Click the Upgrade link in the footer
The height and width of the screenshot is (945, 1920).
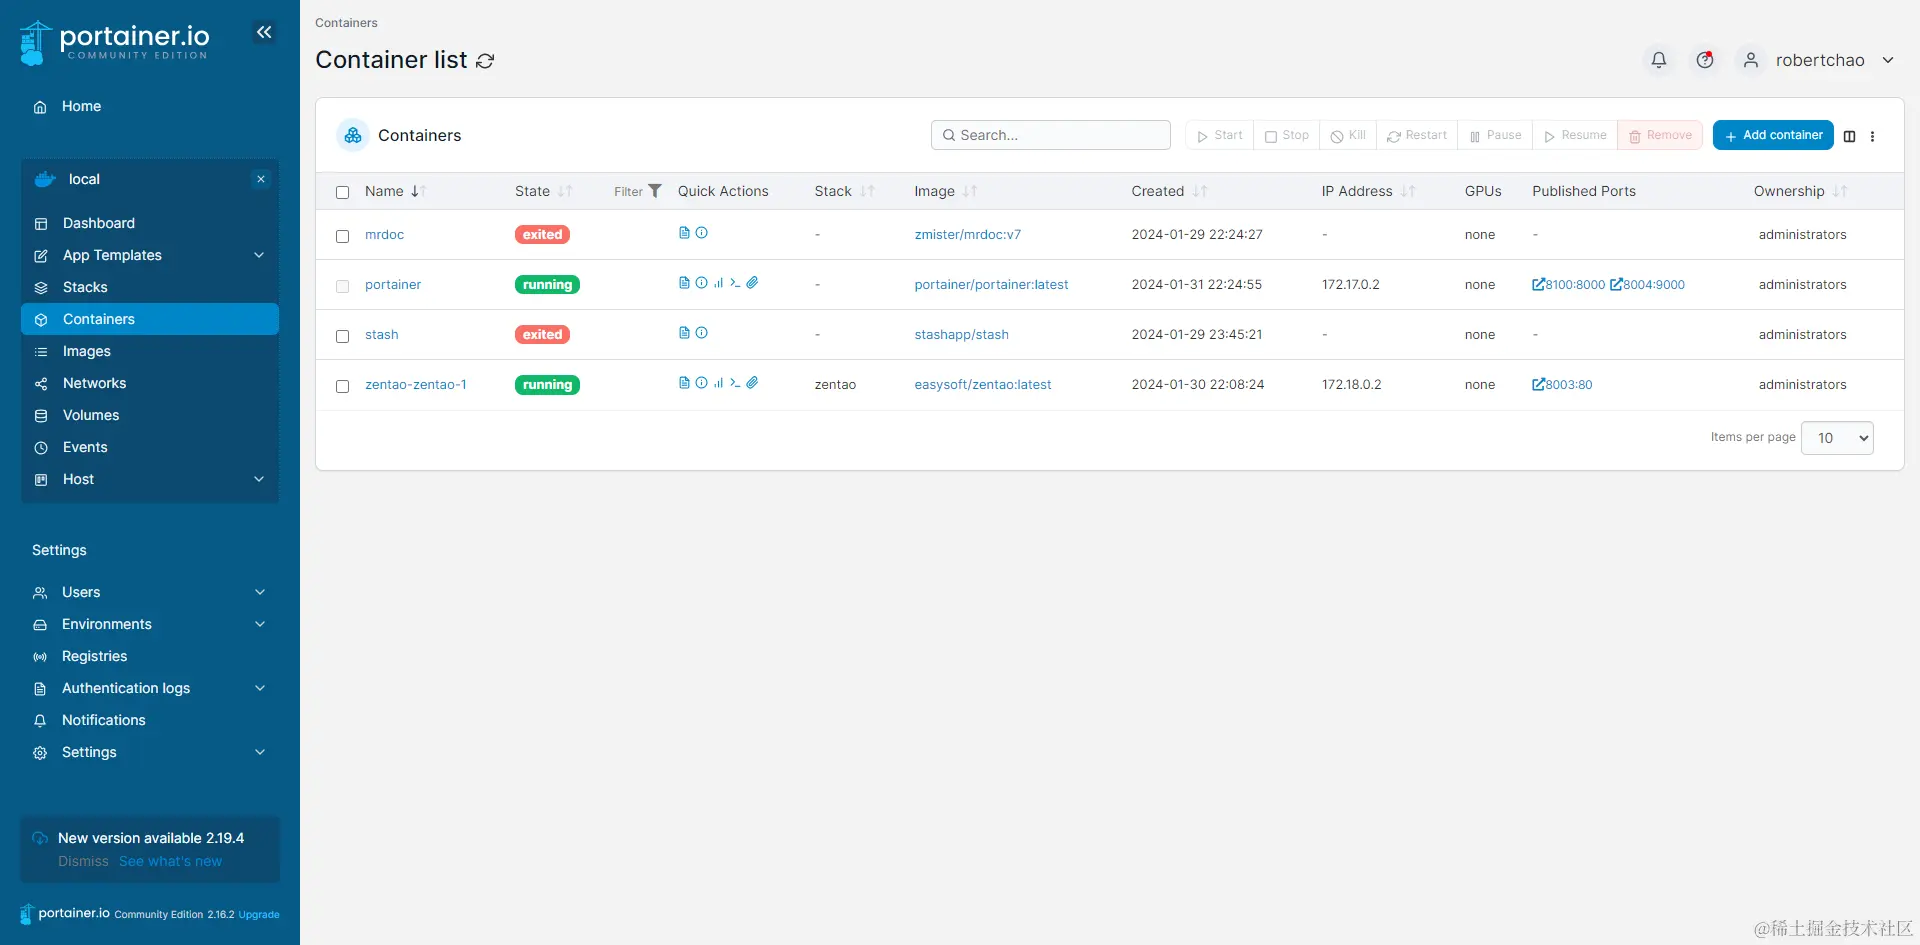pyautogui.click(x=259, y=914)
